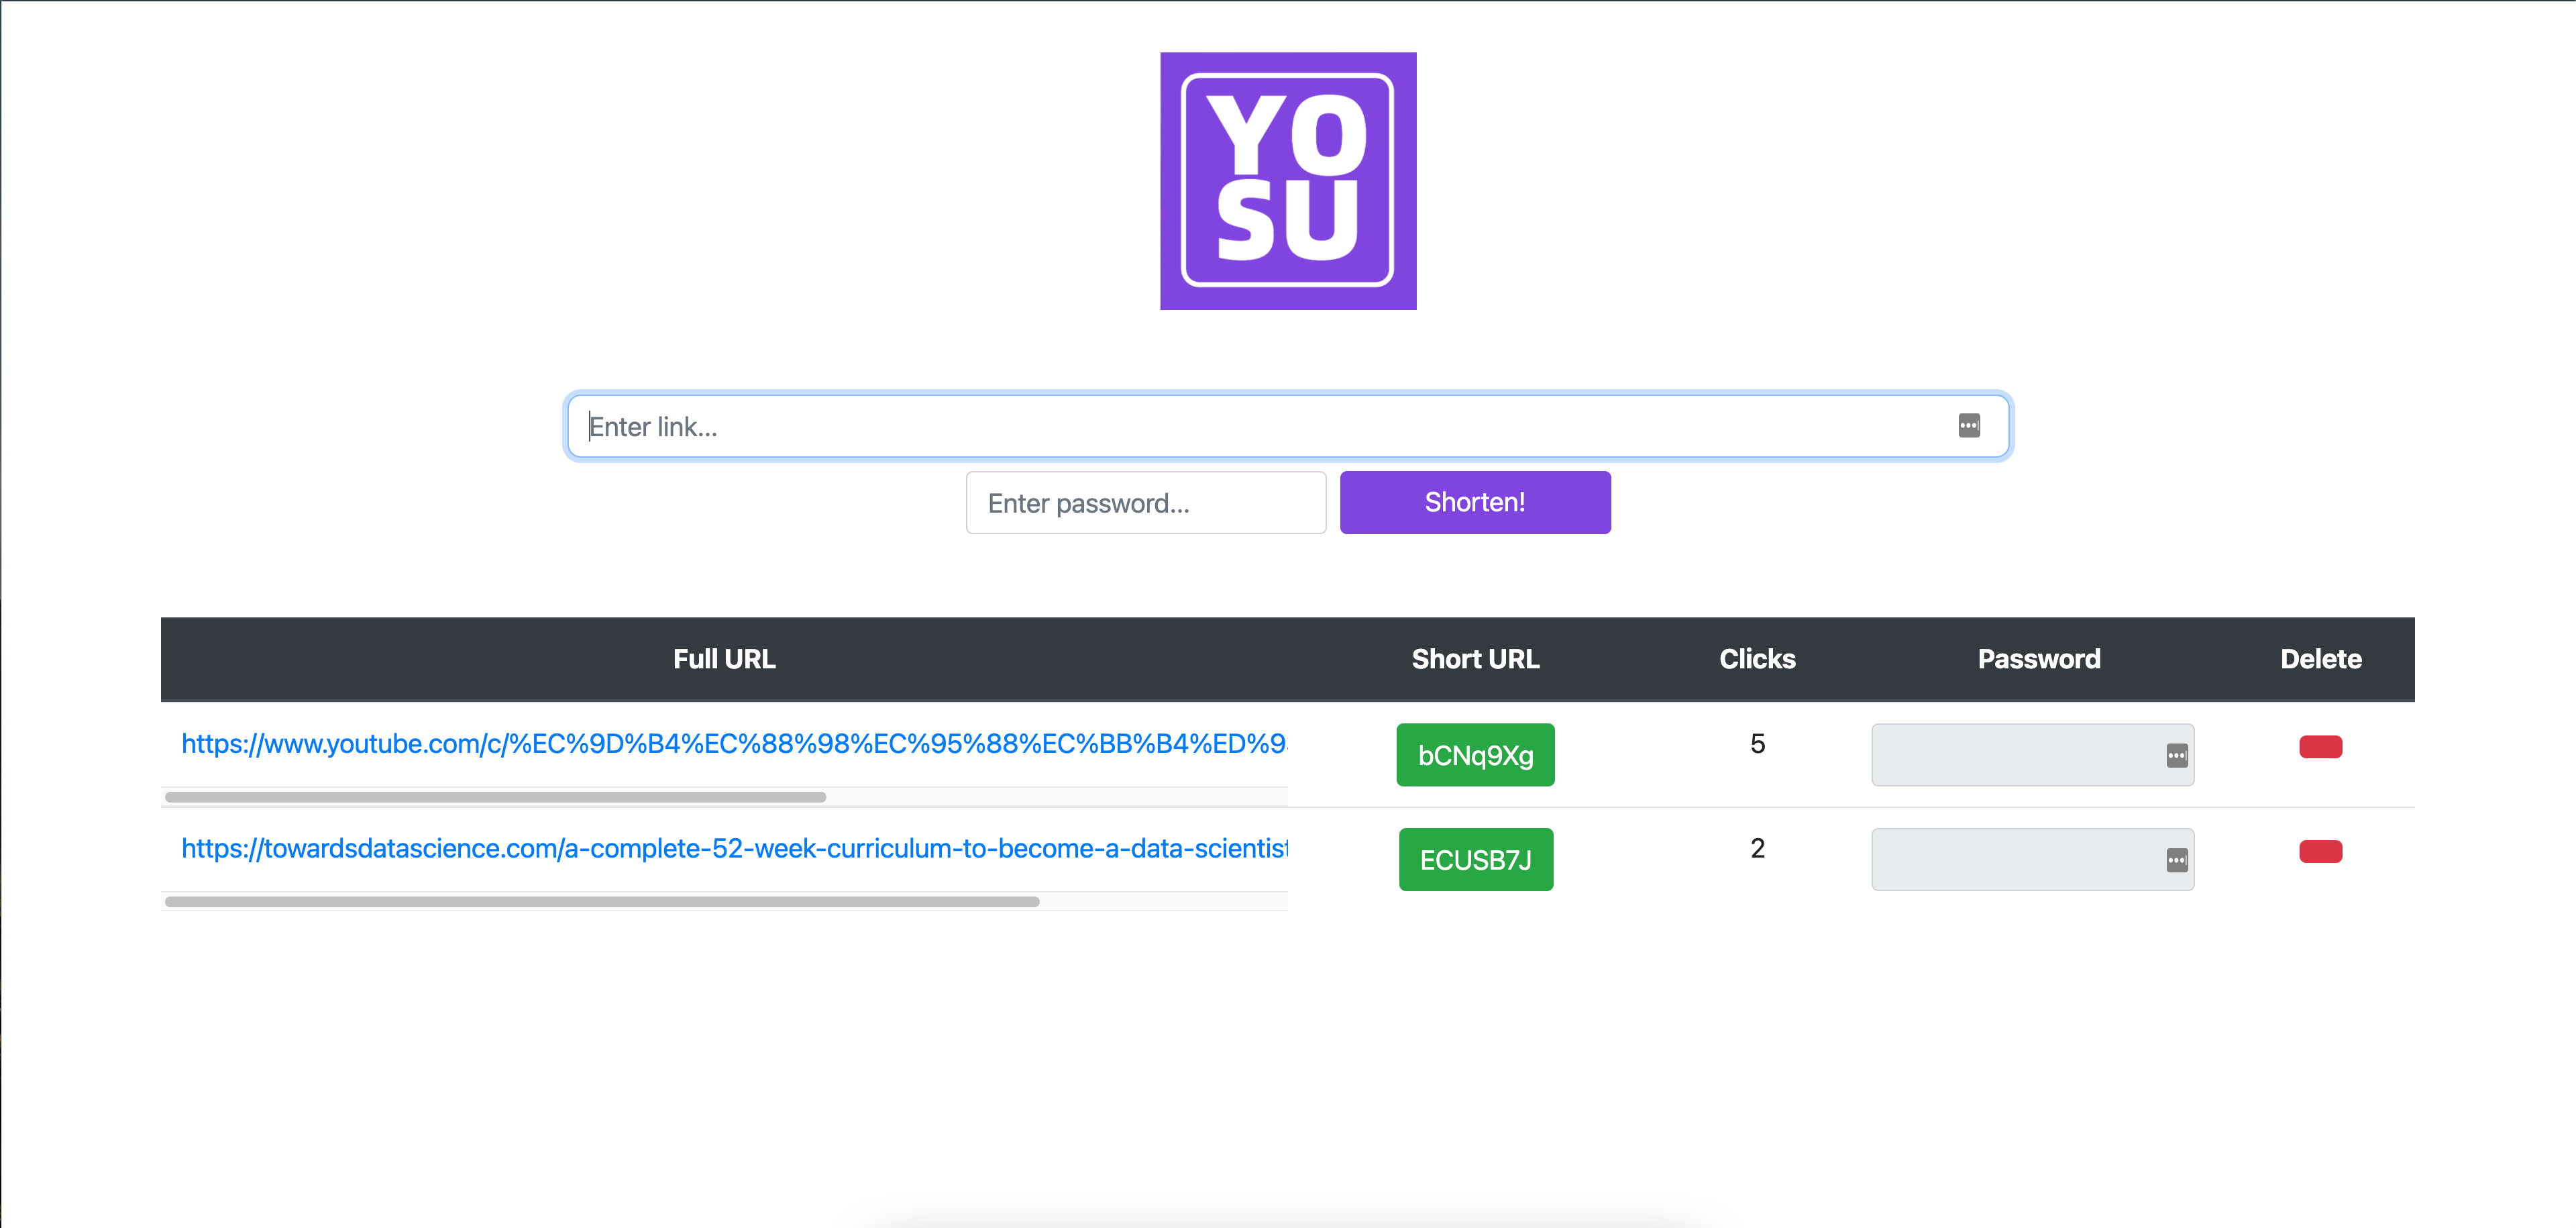Click password manager icon in link field
This screenshot has width=2576, height=1228.
[1968, 426]
